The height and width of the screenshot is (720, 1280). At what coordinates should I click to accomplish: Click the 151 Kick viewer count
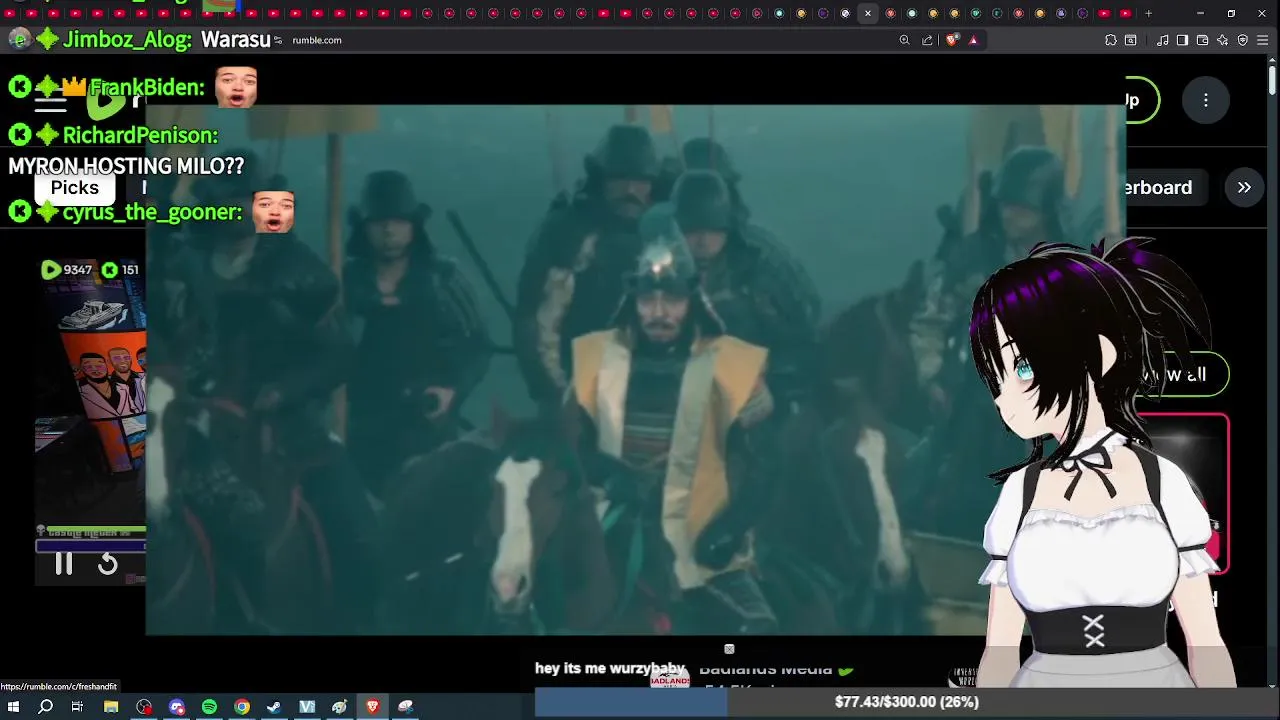(120, 270)
